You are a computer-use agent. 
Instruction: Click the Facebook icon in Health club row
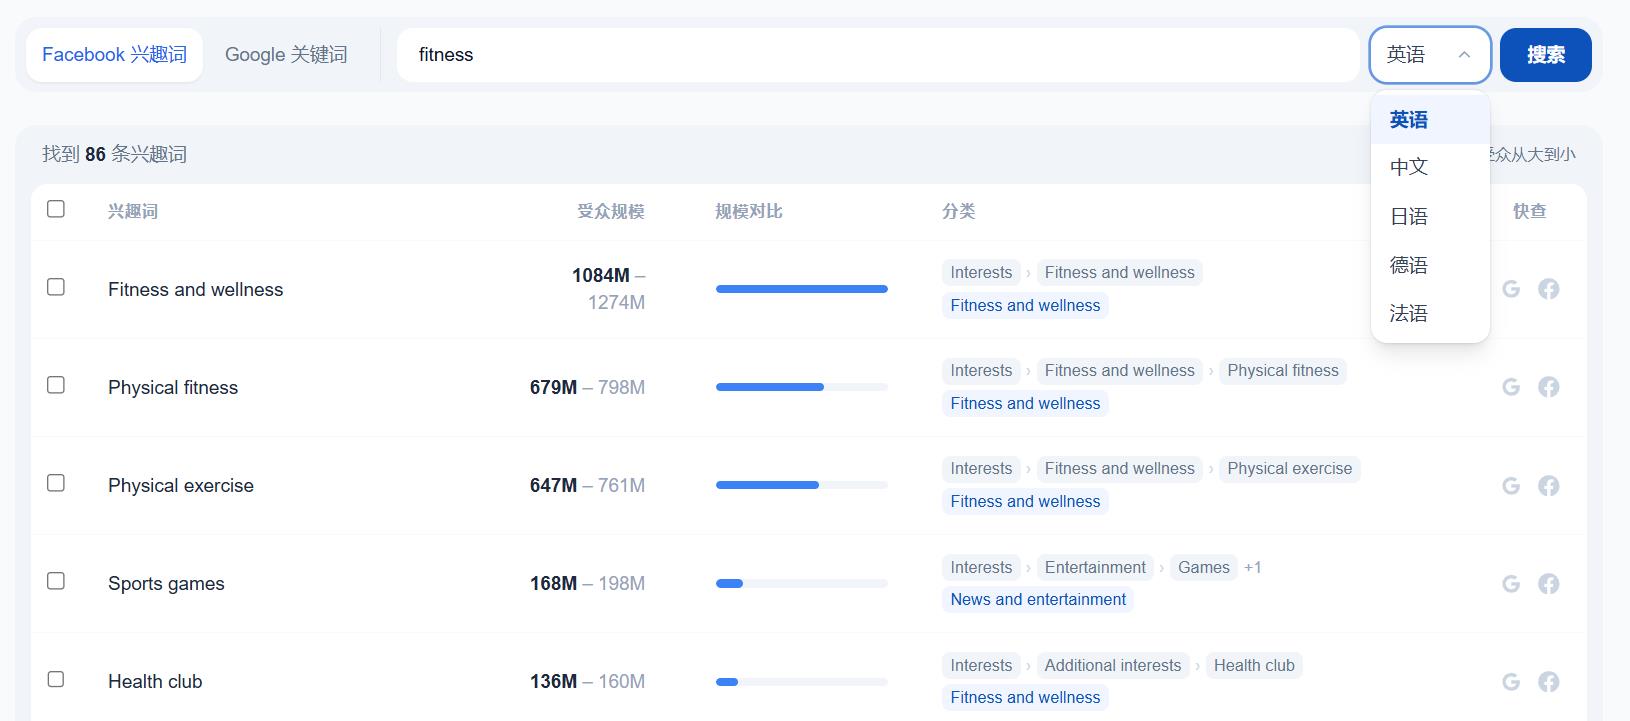coord(1548,681)
